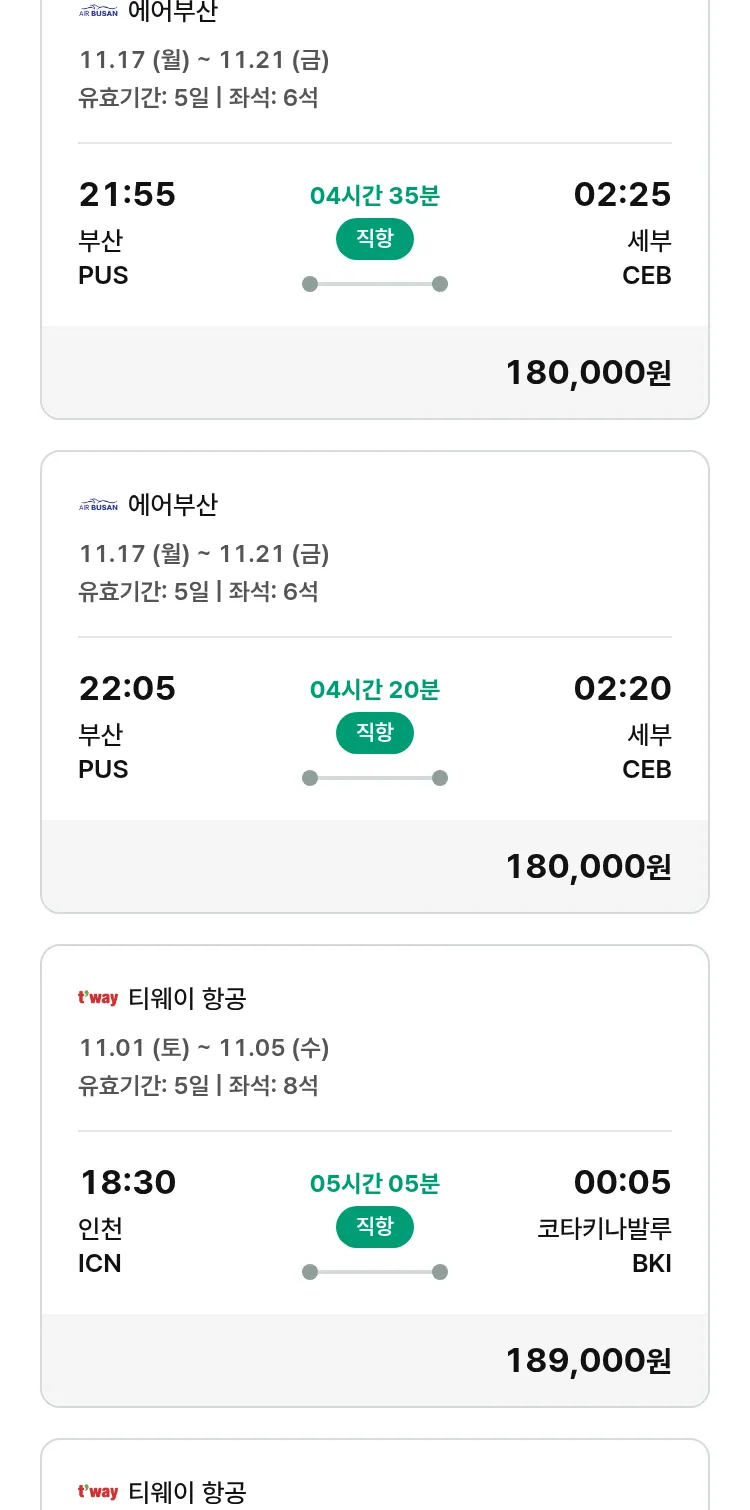Screen dimensions: 750x1510
Task: Tap the t'way logo in the bottom-most card
Action: (x=98, y=1492)
